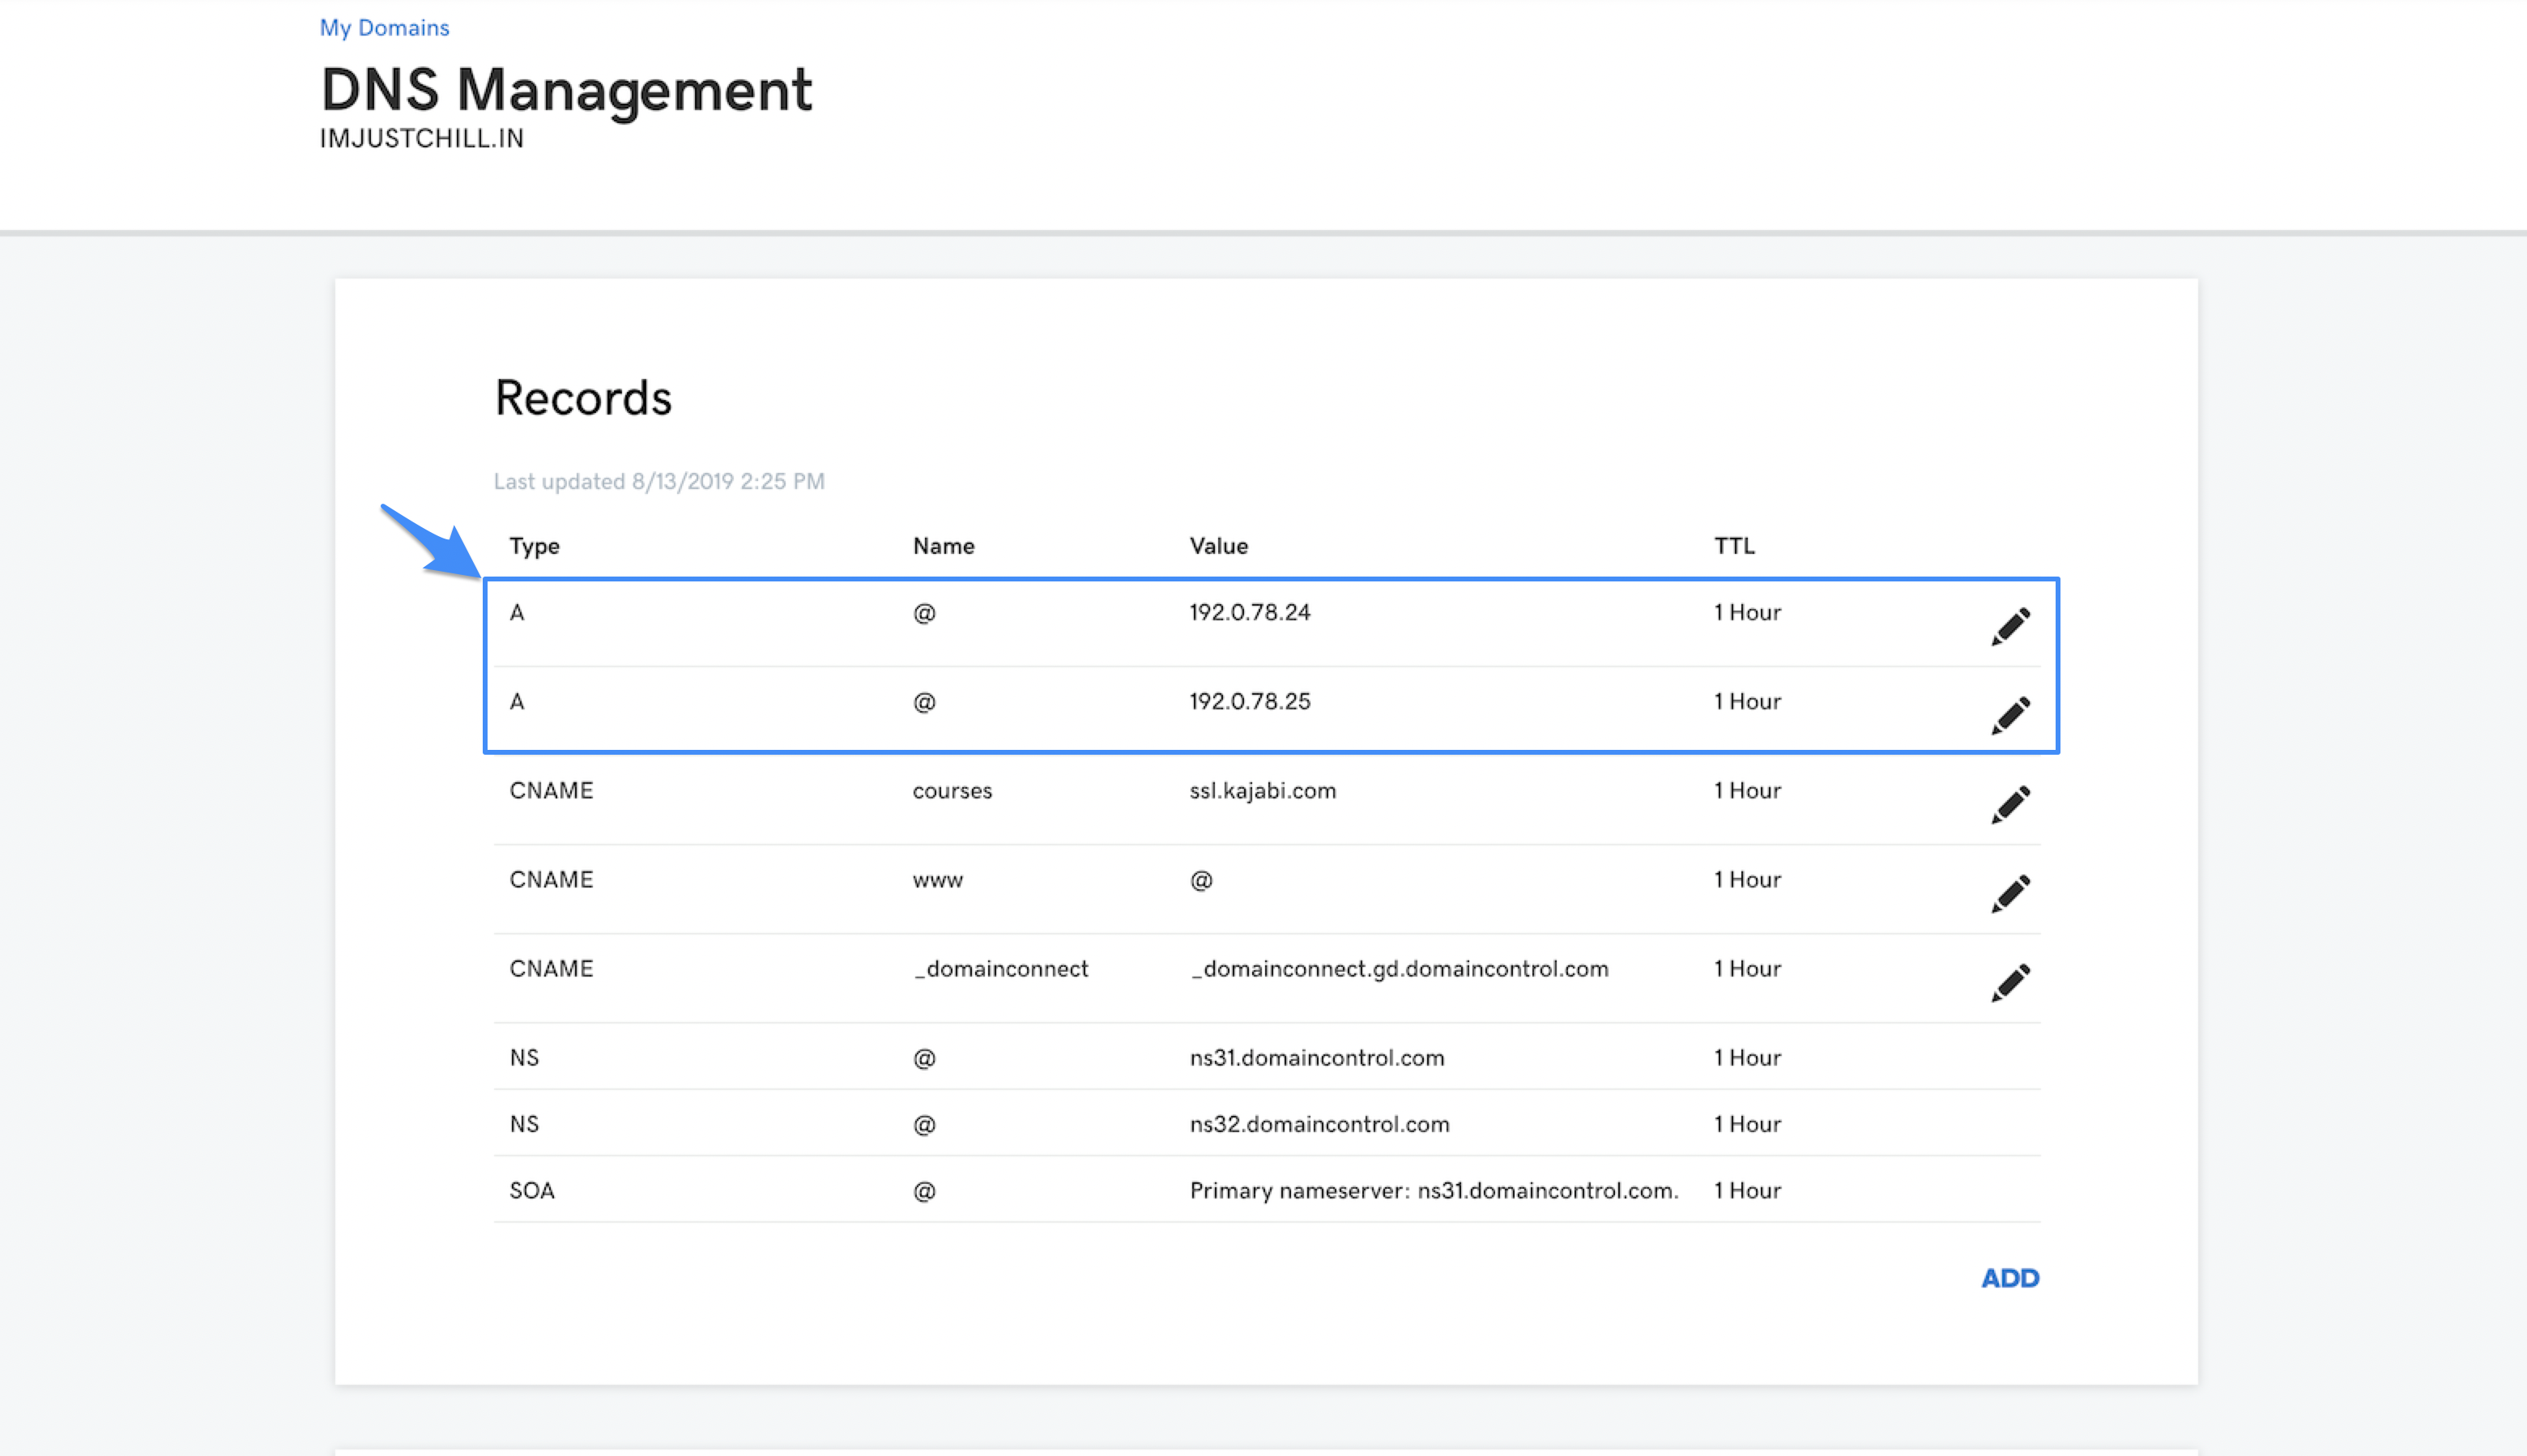
Task: Click the Records section heading
Action: [x=583, y=398]
